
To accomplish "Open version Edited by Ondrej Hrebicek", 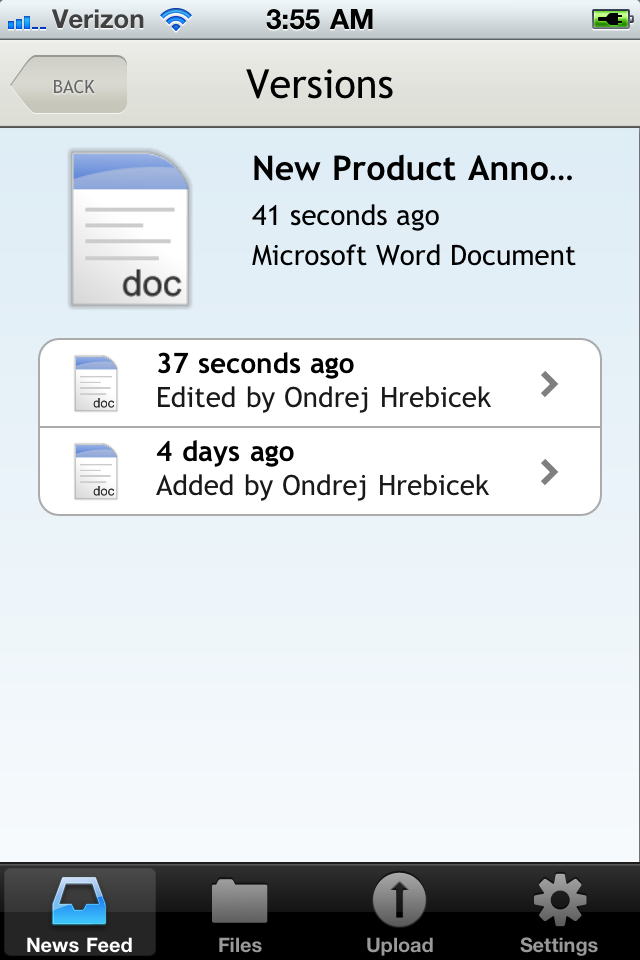I will tap(323, 397).
